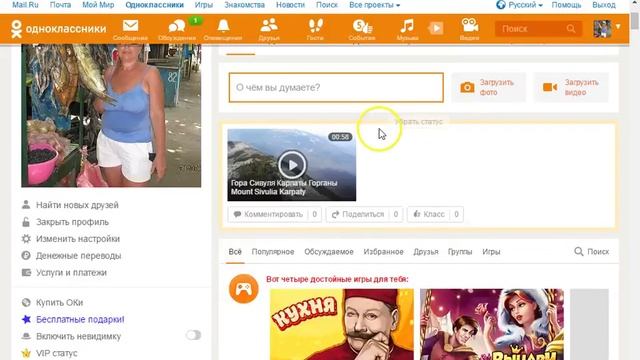Click the Изменить настройки gear icon

point(26,238)
